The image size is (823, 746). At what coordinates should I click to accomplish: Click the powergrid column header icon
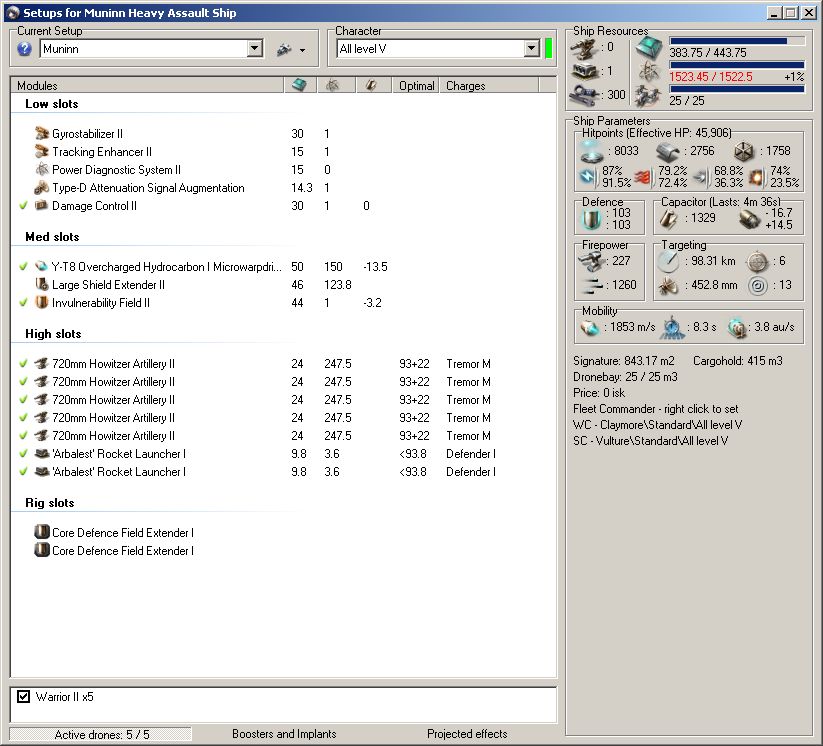tap(334, 86)
